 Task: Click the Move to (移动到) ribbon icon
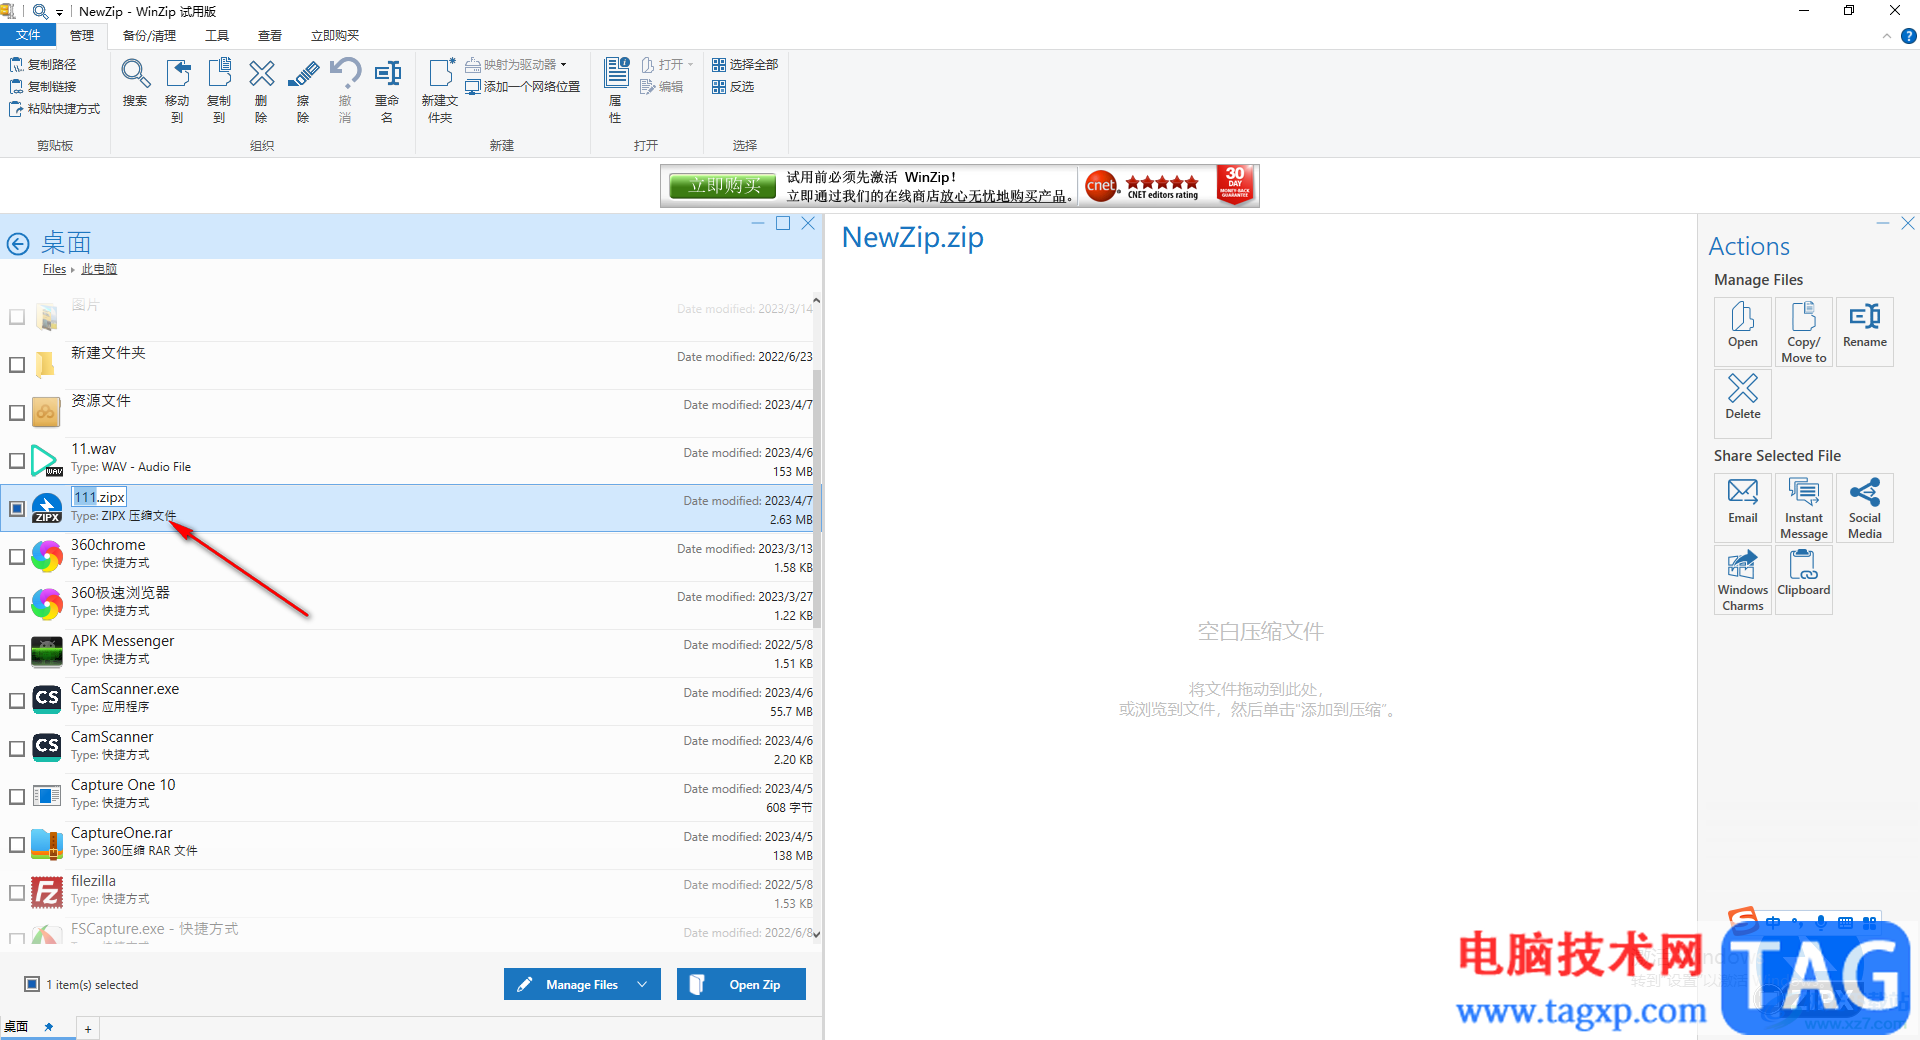click(177, 90)
